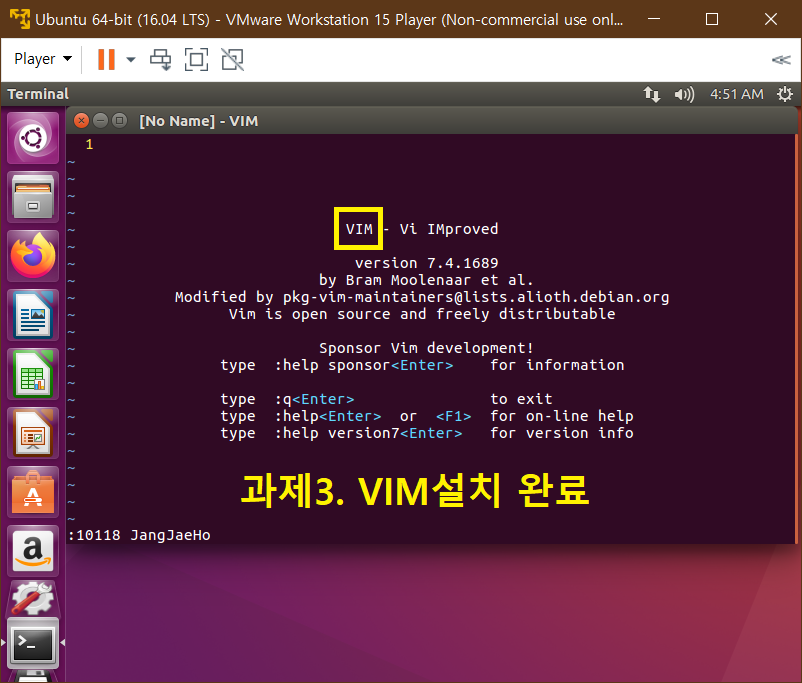Click the "for version info" text

point(562,433)
